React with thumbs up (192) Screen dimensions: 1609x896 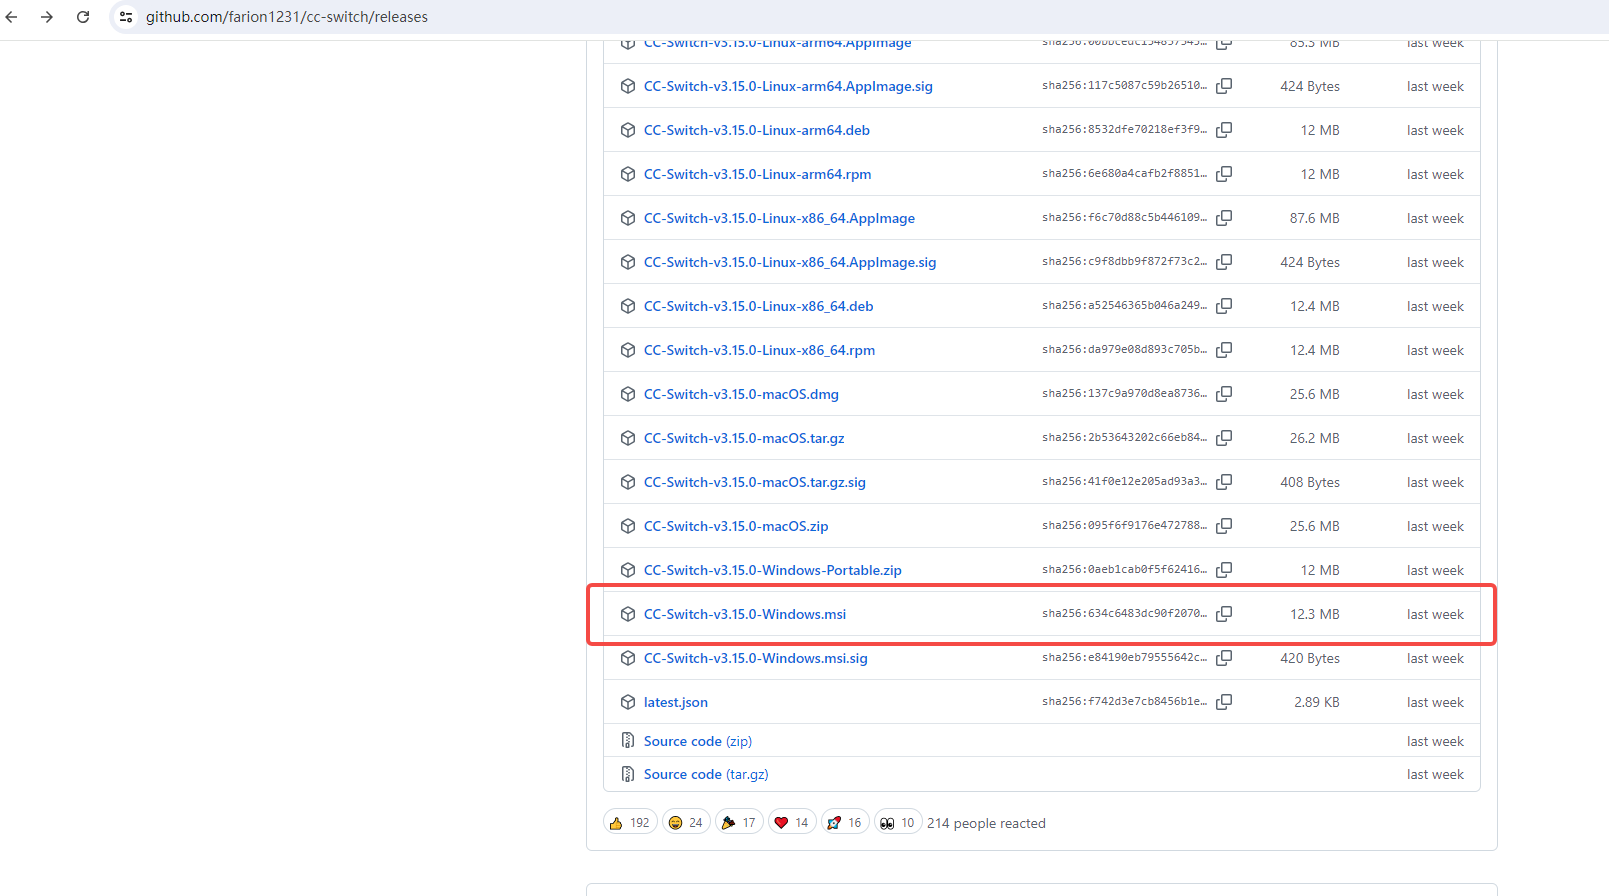[630, 823]
